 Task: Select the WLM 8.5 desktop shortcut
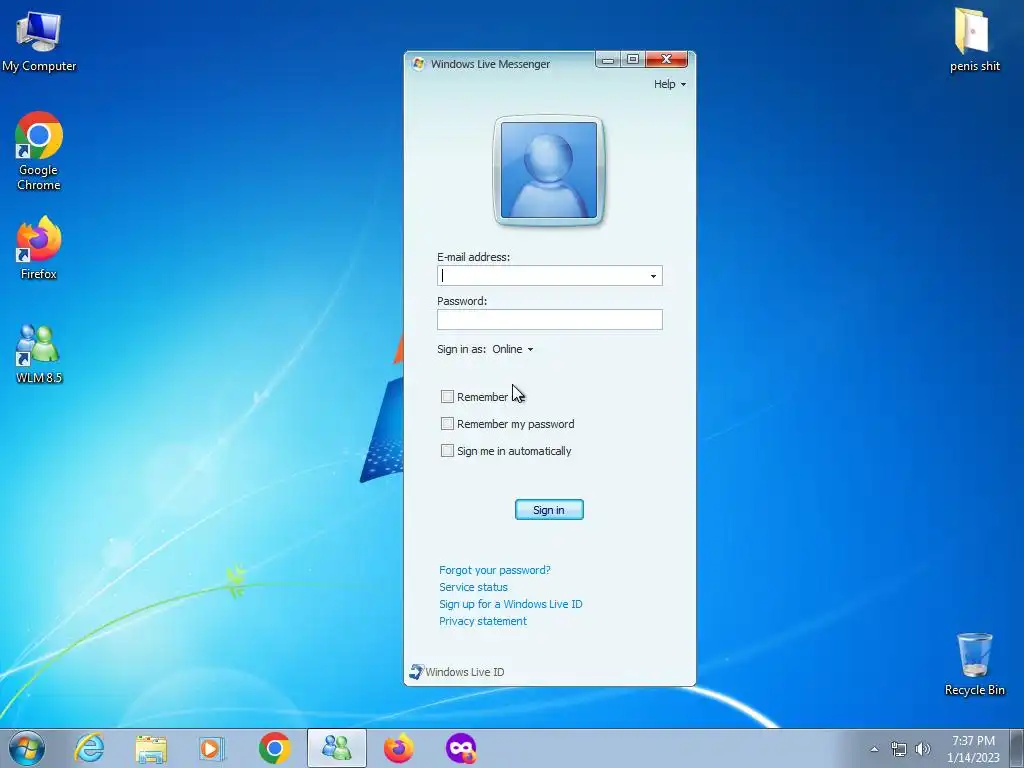[x=39, y=353]
